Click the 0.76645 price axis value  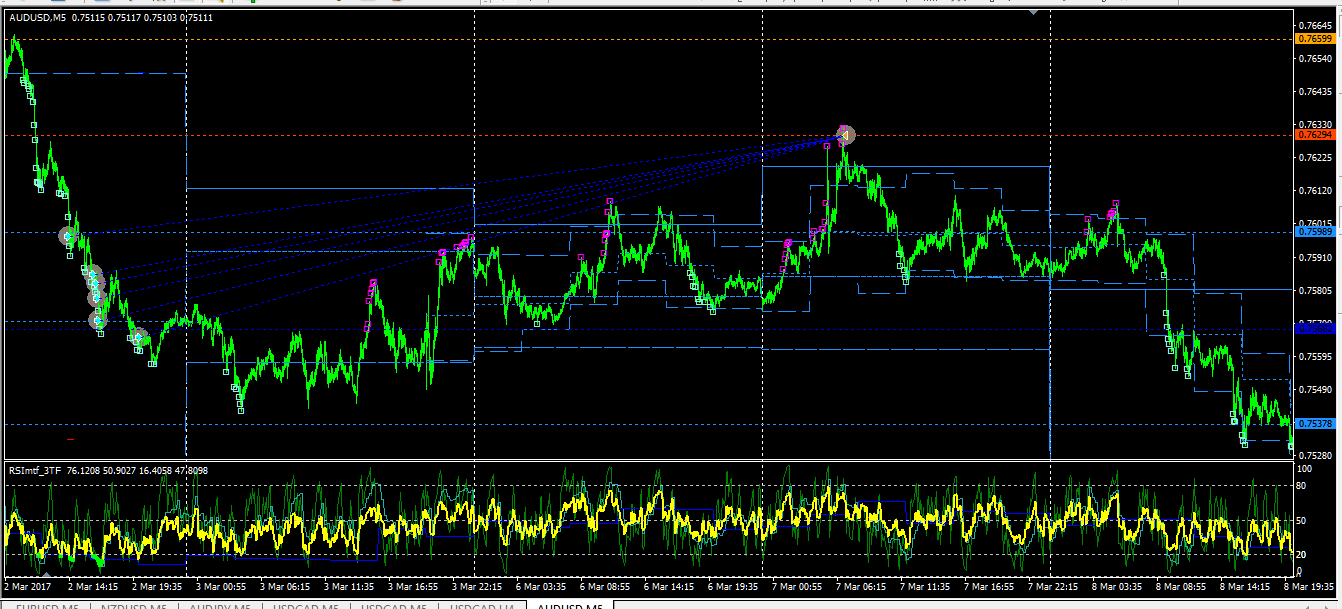[x=1314, y=26]
